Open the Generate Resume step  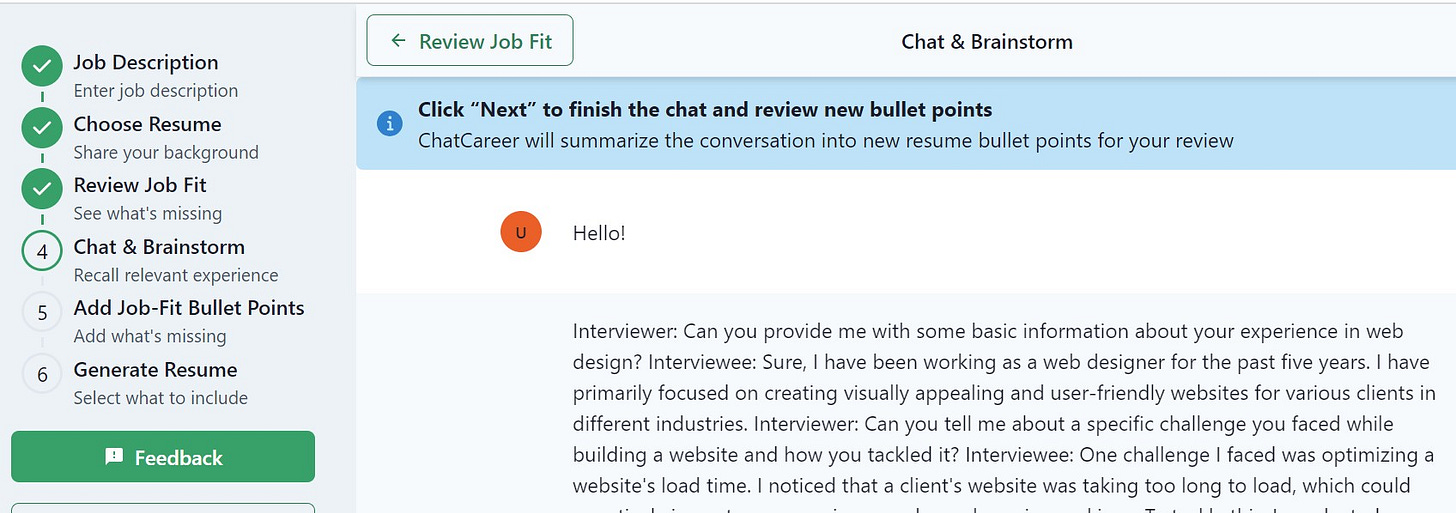click(156, 370)
